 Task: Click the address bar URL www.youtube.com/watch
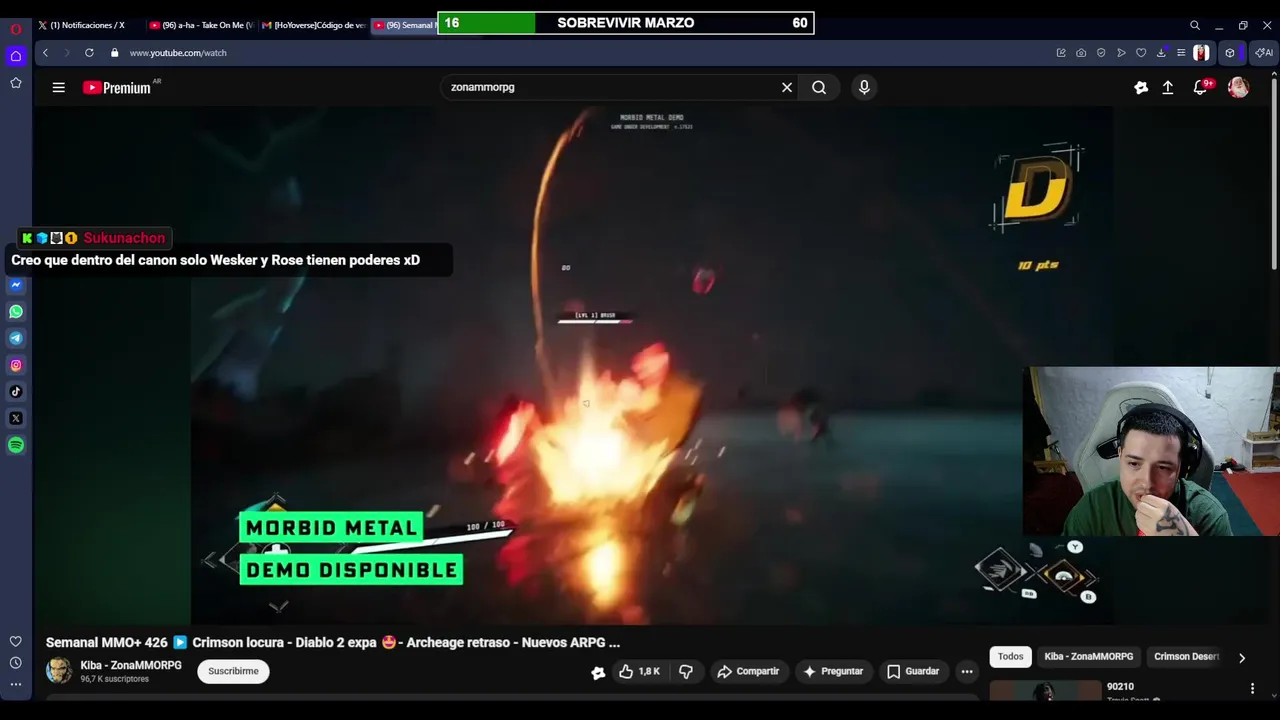click(x=178, y=53)
